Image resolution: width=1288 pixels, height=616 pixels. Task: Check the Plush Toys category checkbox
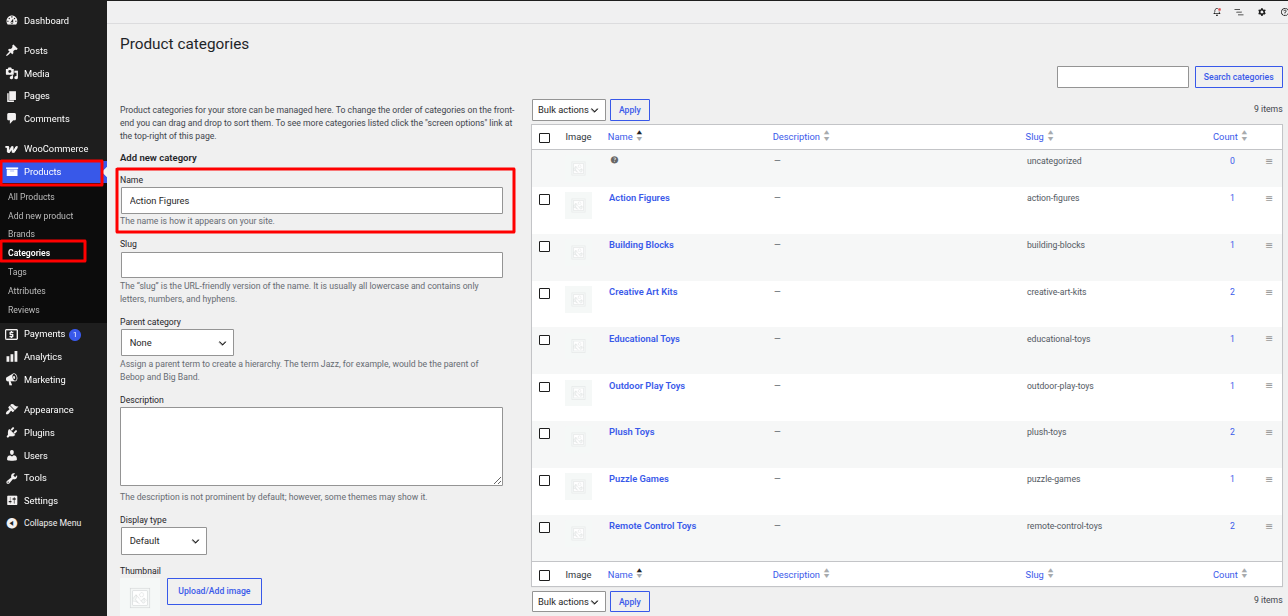pos(544,434)
